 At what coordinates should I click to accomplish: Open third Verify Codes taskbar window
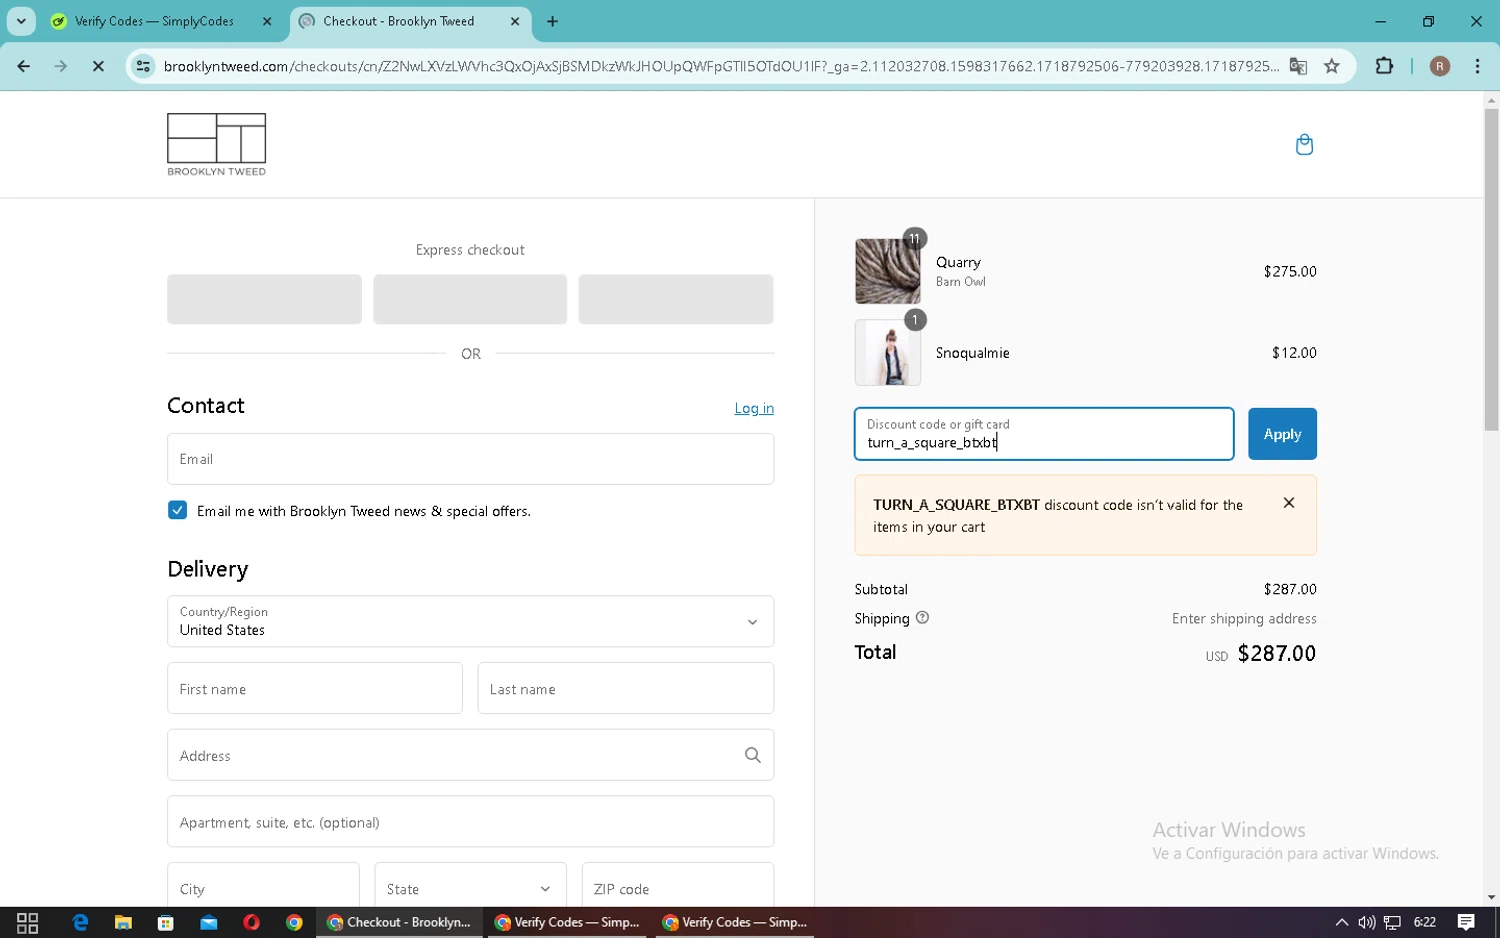[x=735, y=922]
